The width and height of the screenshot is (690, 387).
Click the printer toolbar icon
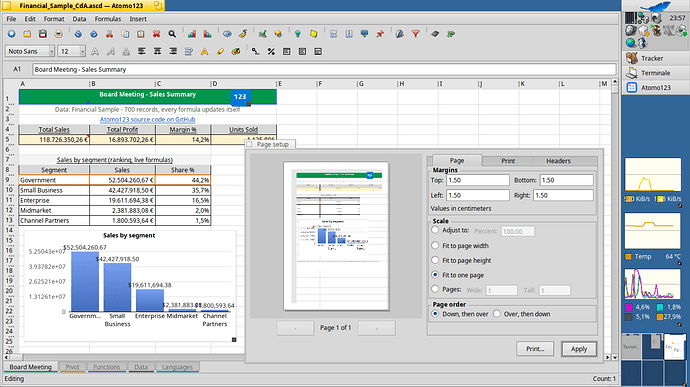tap(58, 34)
